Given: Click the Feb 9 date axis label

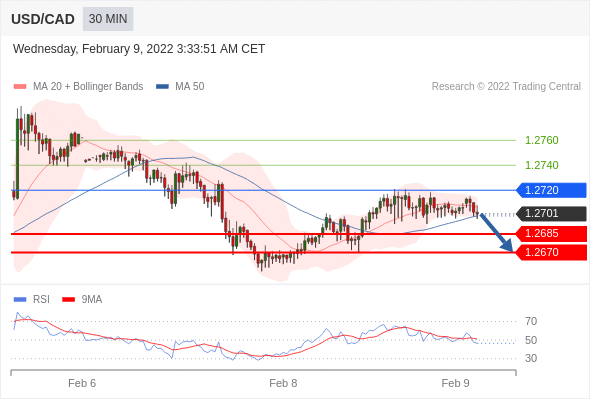Looking at the screenshot, I should click(455, 383).
